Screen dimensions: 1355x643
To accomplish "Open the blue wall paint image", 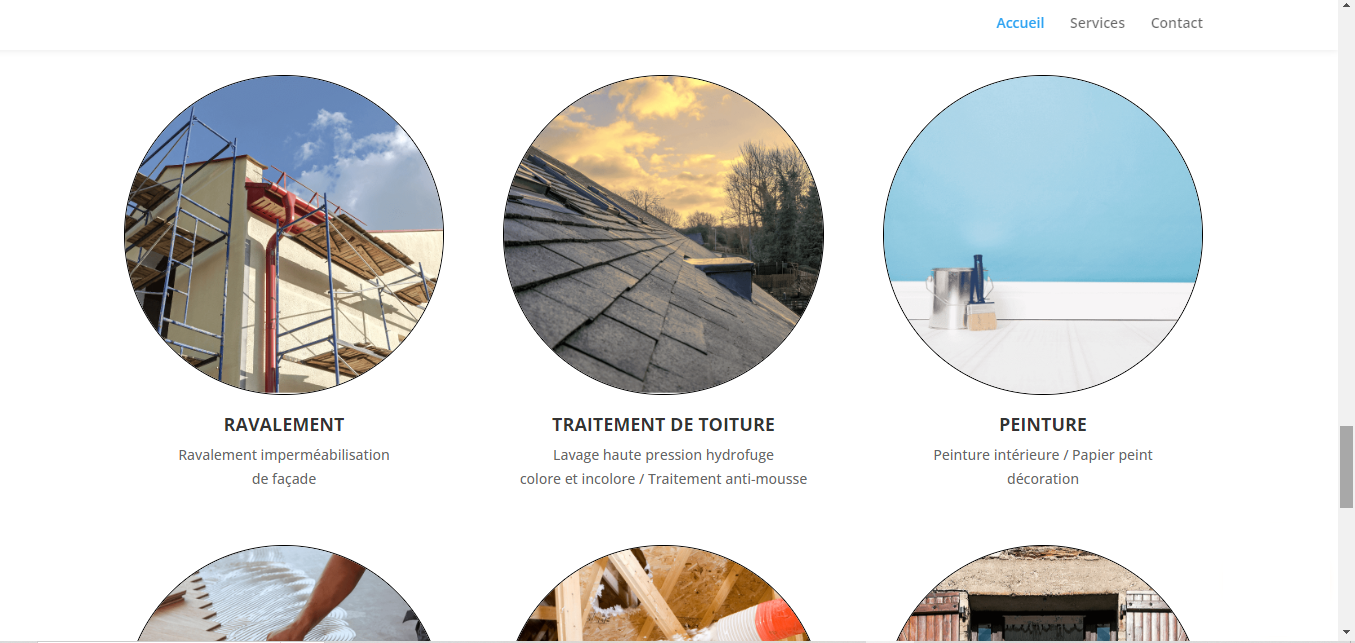I will 1043,235.
